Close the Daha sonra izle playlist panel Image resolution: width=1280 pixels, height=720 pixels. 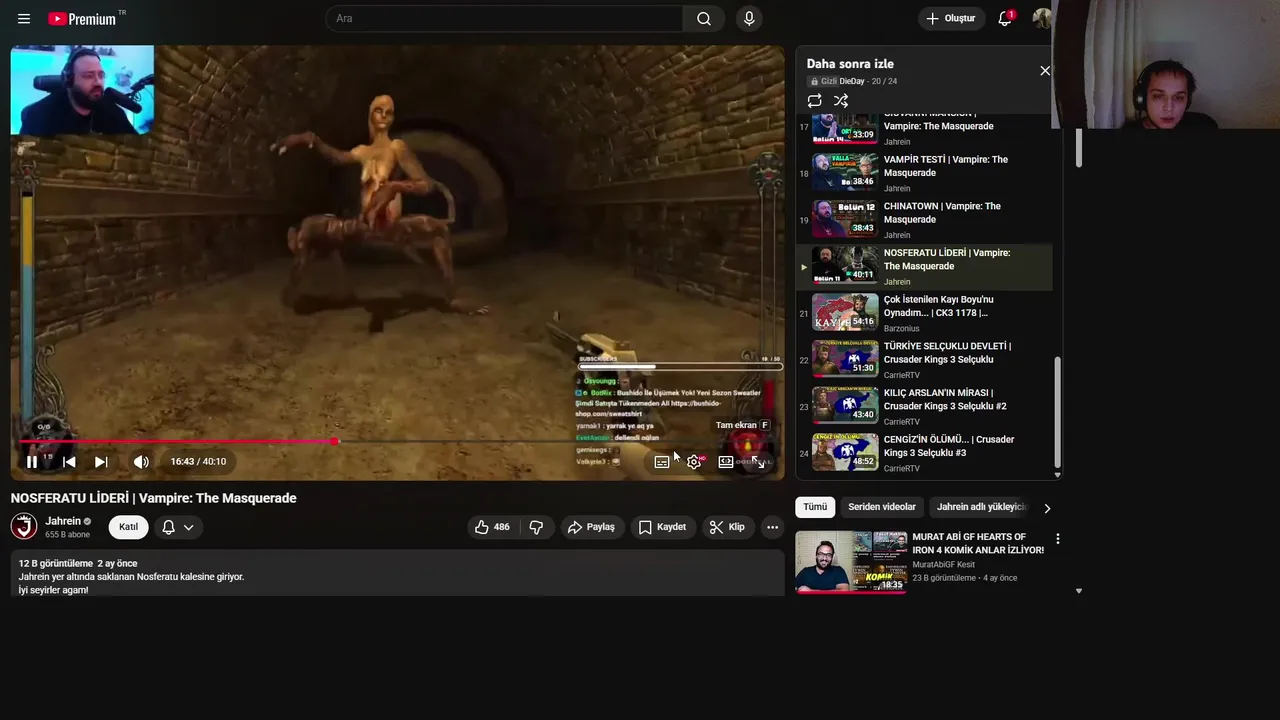(1045, 70)
